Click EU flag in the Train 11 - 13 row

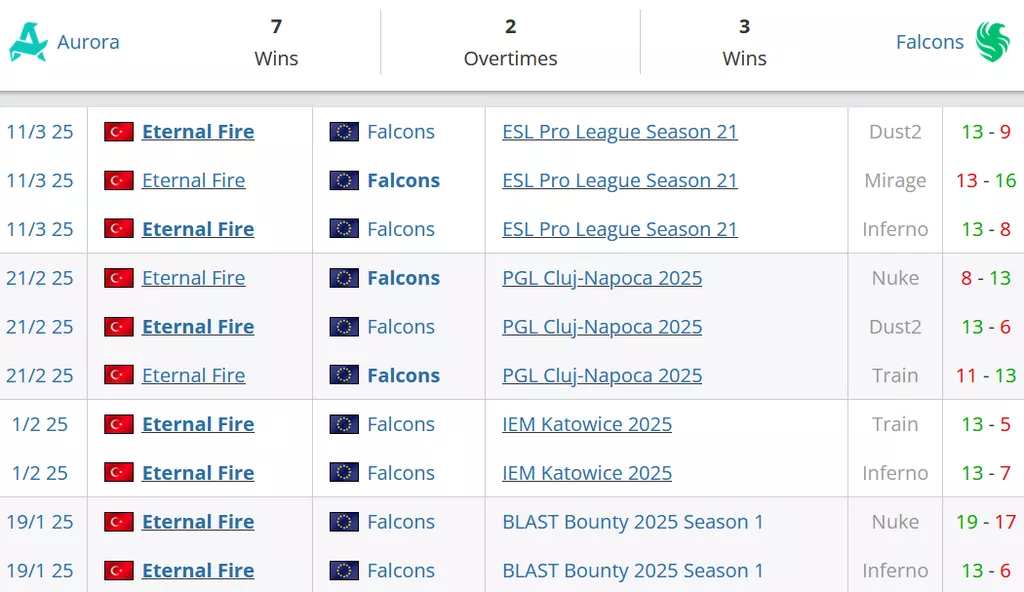pos(344,375)
